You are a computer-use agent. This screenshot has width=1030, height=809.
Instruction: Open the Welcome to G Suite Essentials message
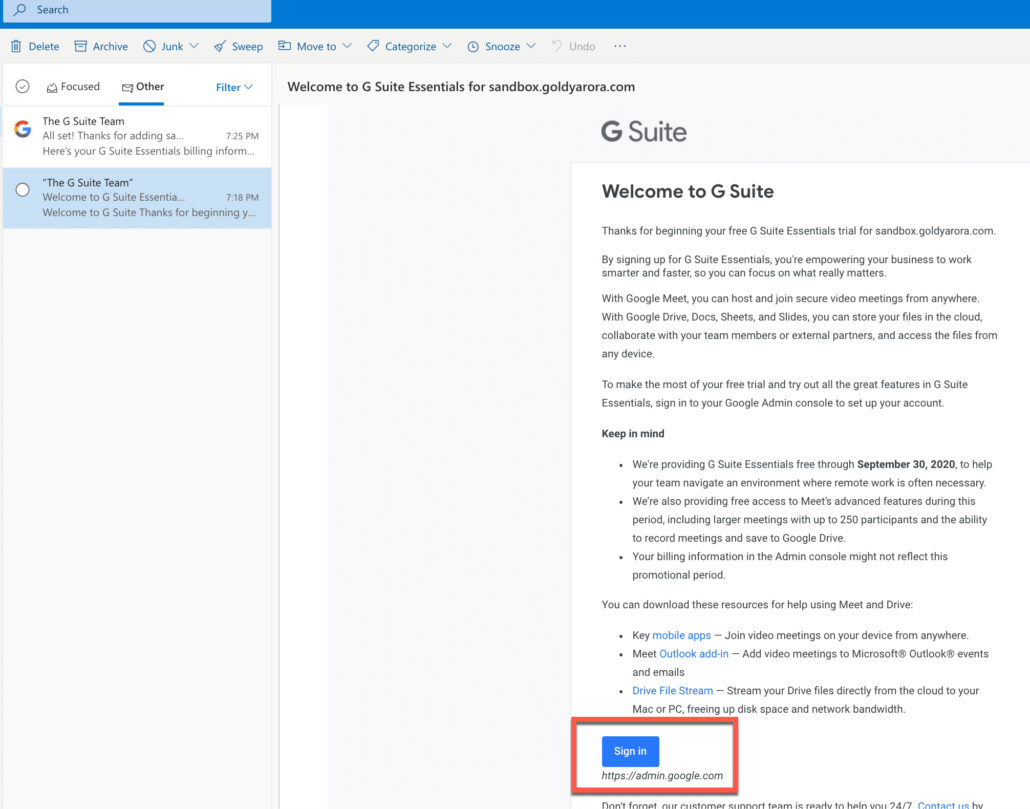137,198
